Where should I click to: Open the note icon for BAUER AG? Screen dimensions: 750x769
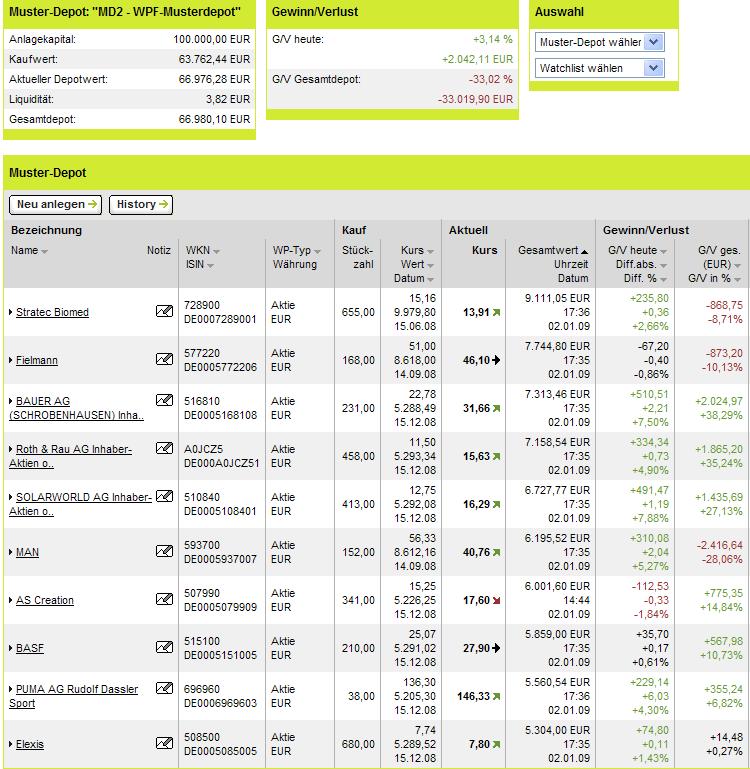click(164, 400)
